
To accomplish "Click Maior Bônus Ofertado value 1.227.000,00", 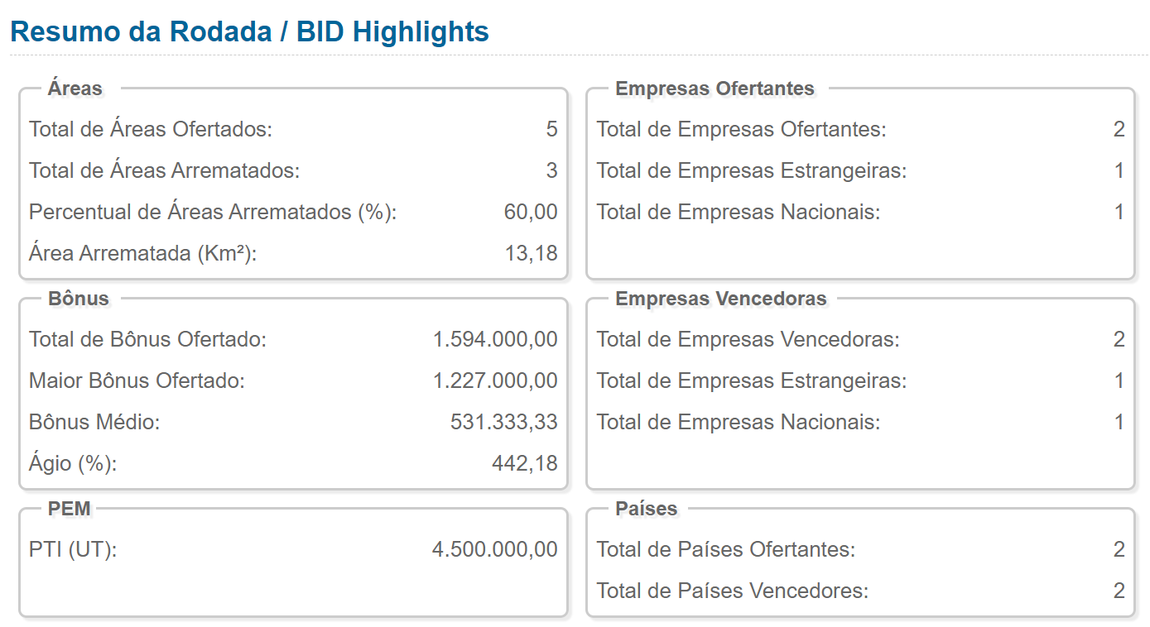I will point(495,380).
